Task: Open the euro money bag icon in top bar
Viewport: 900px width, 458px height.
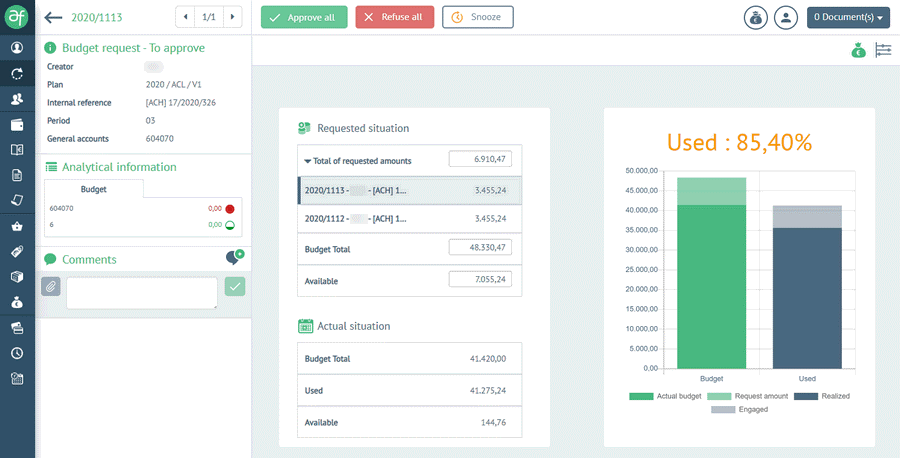Action: coord(758,18)
